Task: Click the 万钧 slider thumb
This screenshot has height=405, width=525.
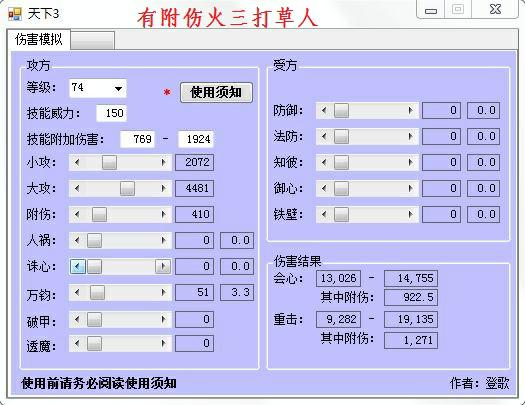Action: click(x=97, y=293)
